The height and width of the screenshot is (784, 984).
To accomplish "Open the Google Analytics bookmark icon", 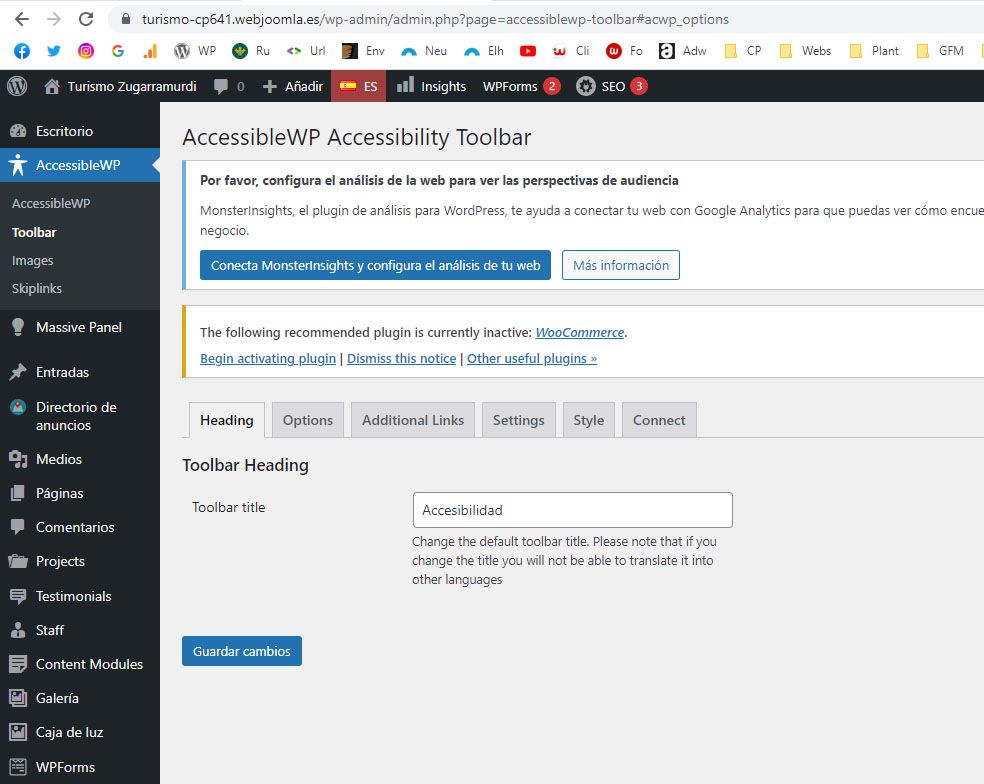I will click(x=150, y=51).
